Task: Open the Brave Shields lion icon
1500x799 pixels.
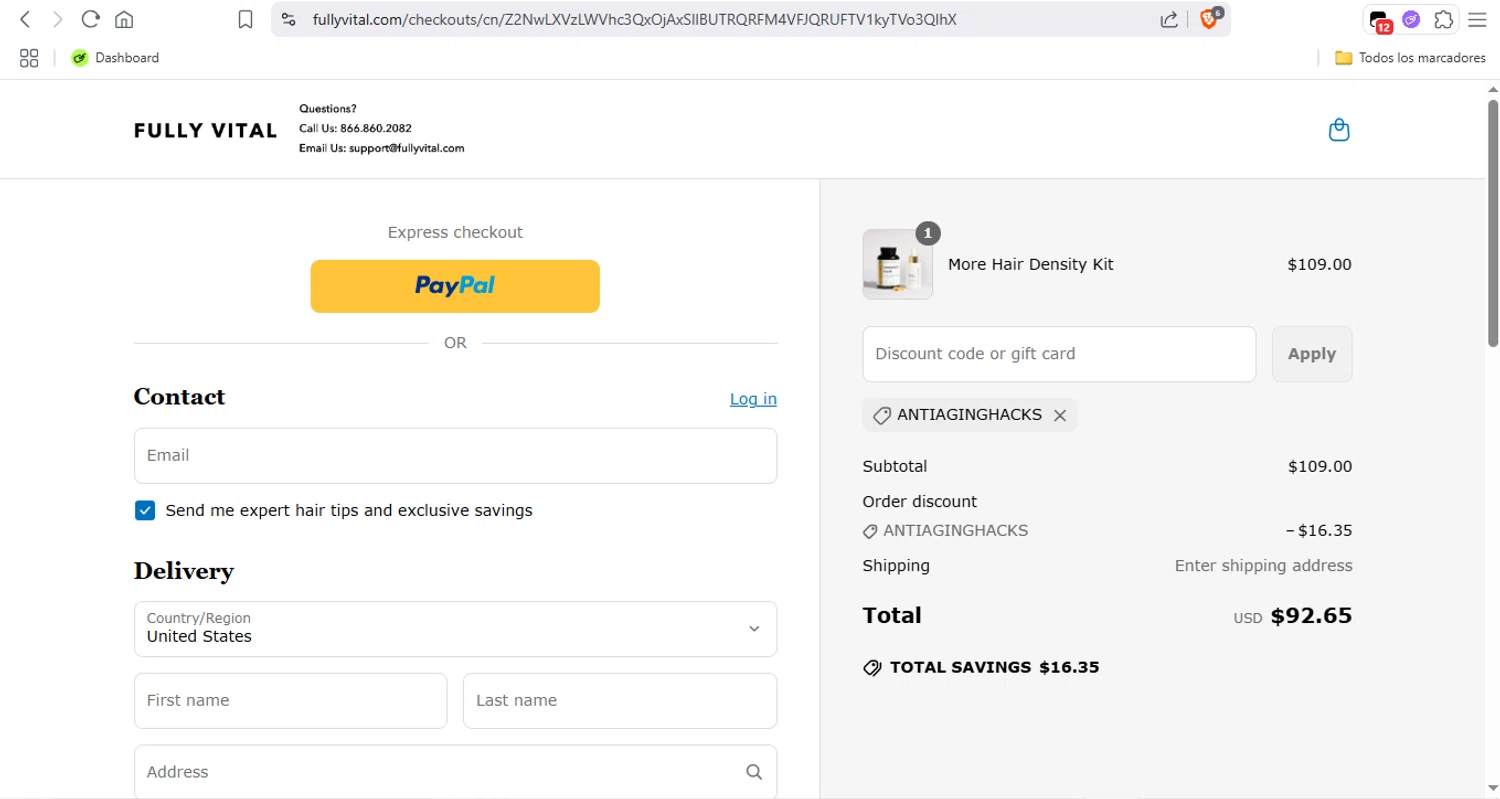Action: pyautogui.click(x=1210, y=18)
